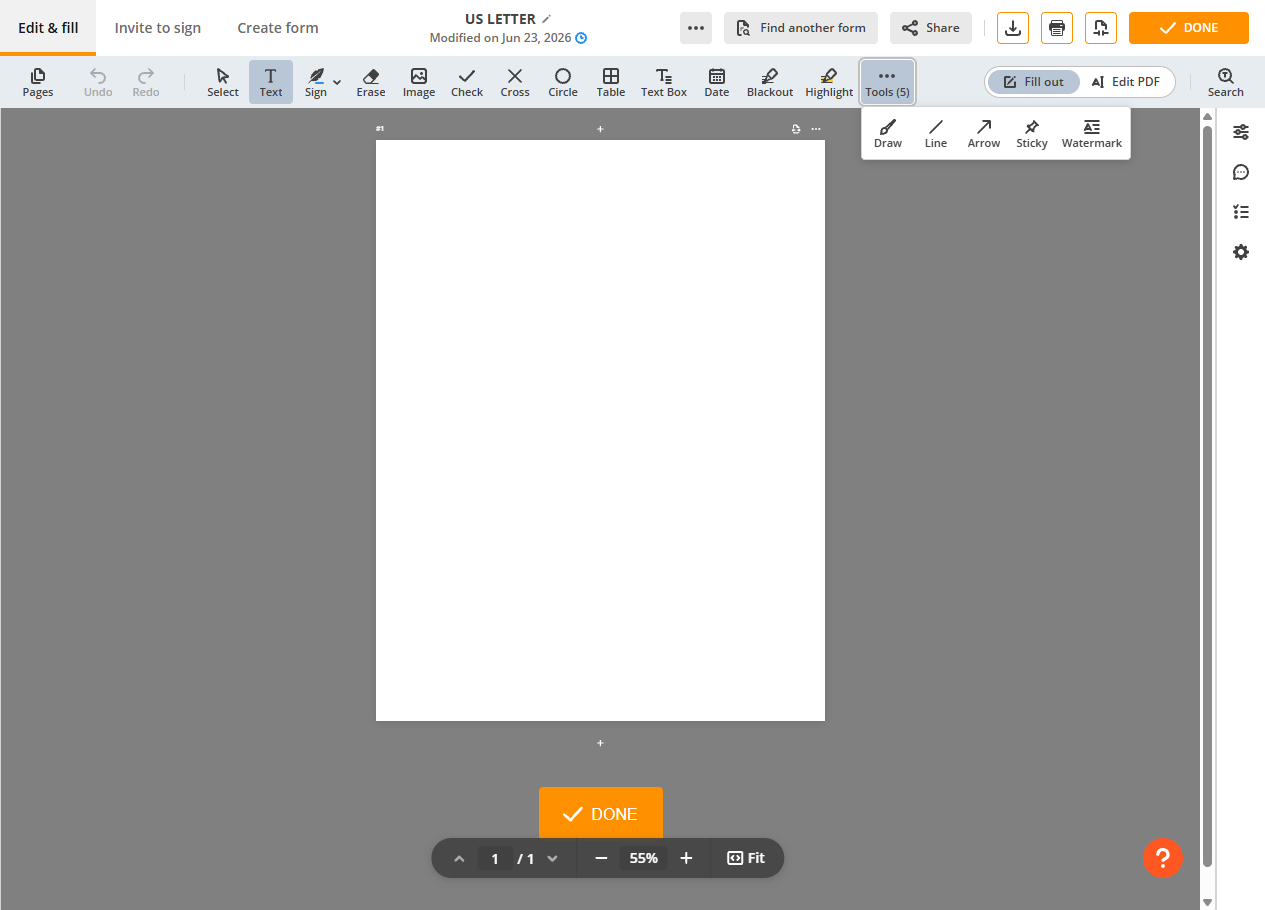This screenshot has width=1265, height=910.
Task: Select the Text Box tool
Action: (x=664, y=82)
